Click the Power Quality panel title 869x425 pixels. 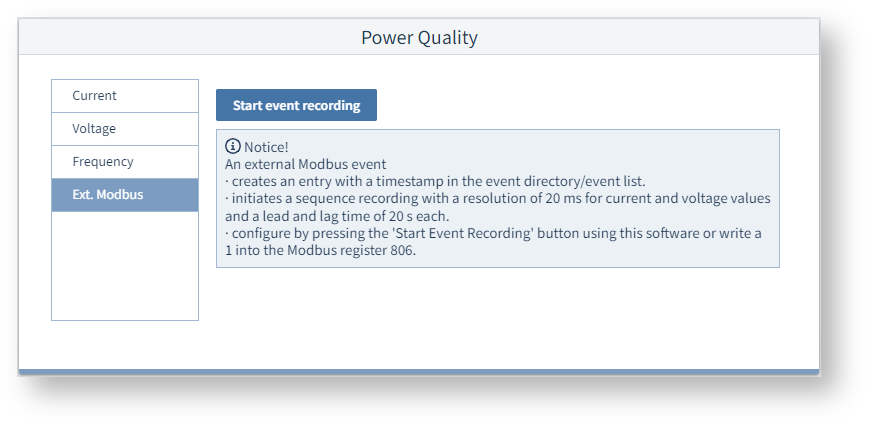[419, 38]
